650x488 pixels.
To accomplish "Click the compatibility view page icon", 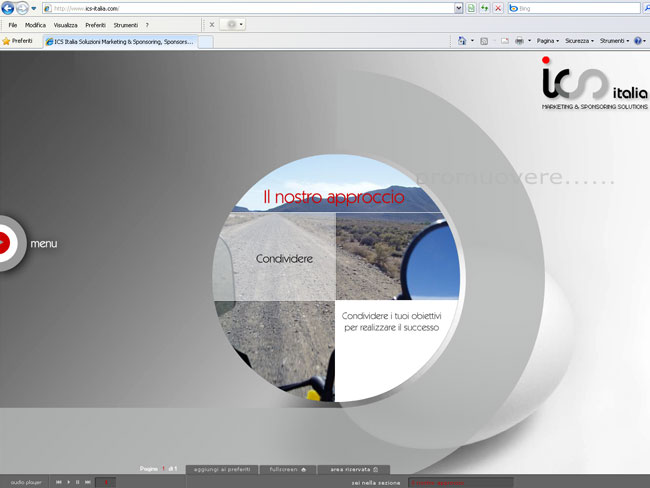I will click(471, 8).
